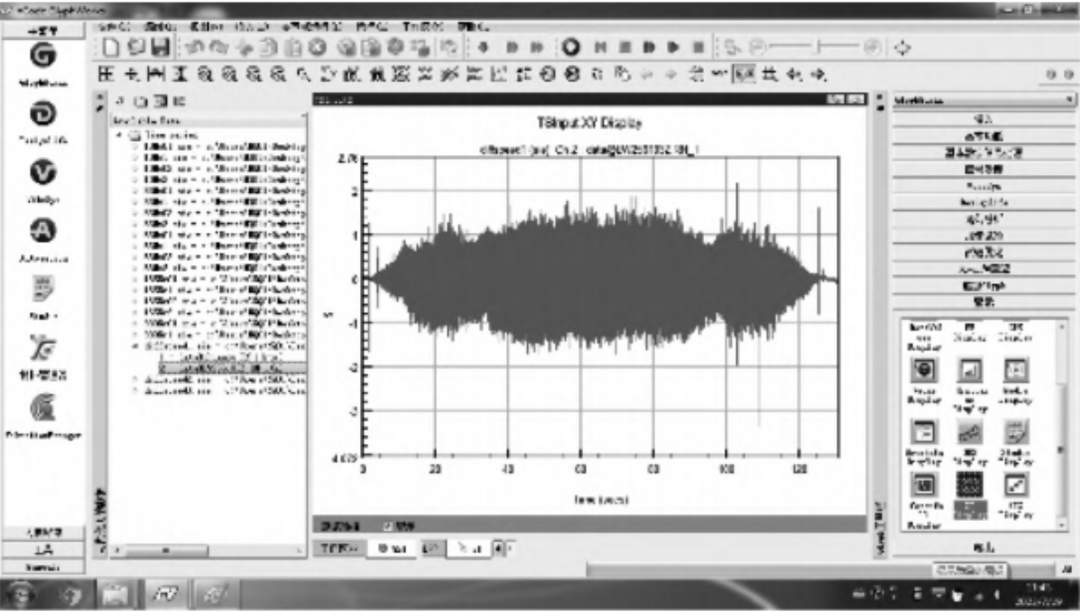Click the crosshair icon right of the zoom slider
The image size is (1080, 613).
(x=902, y=48)
